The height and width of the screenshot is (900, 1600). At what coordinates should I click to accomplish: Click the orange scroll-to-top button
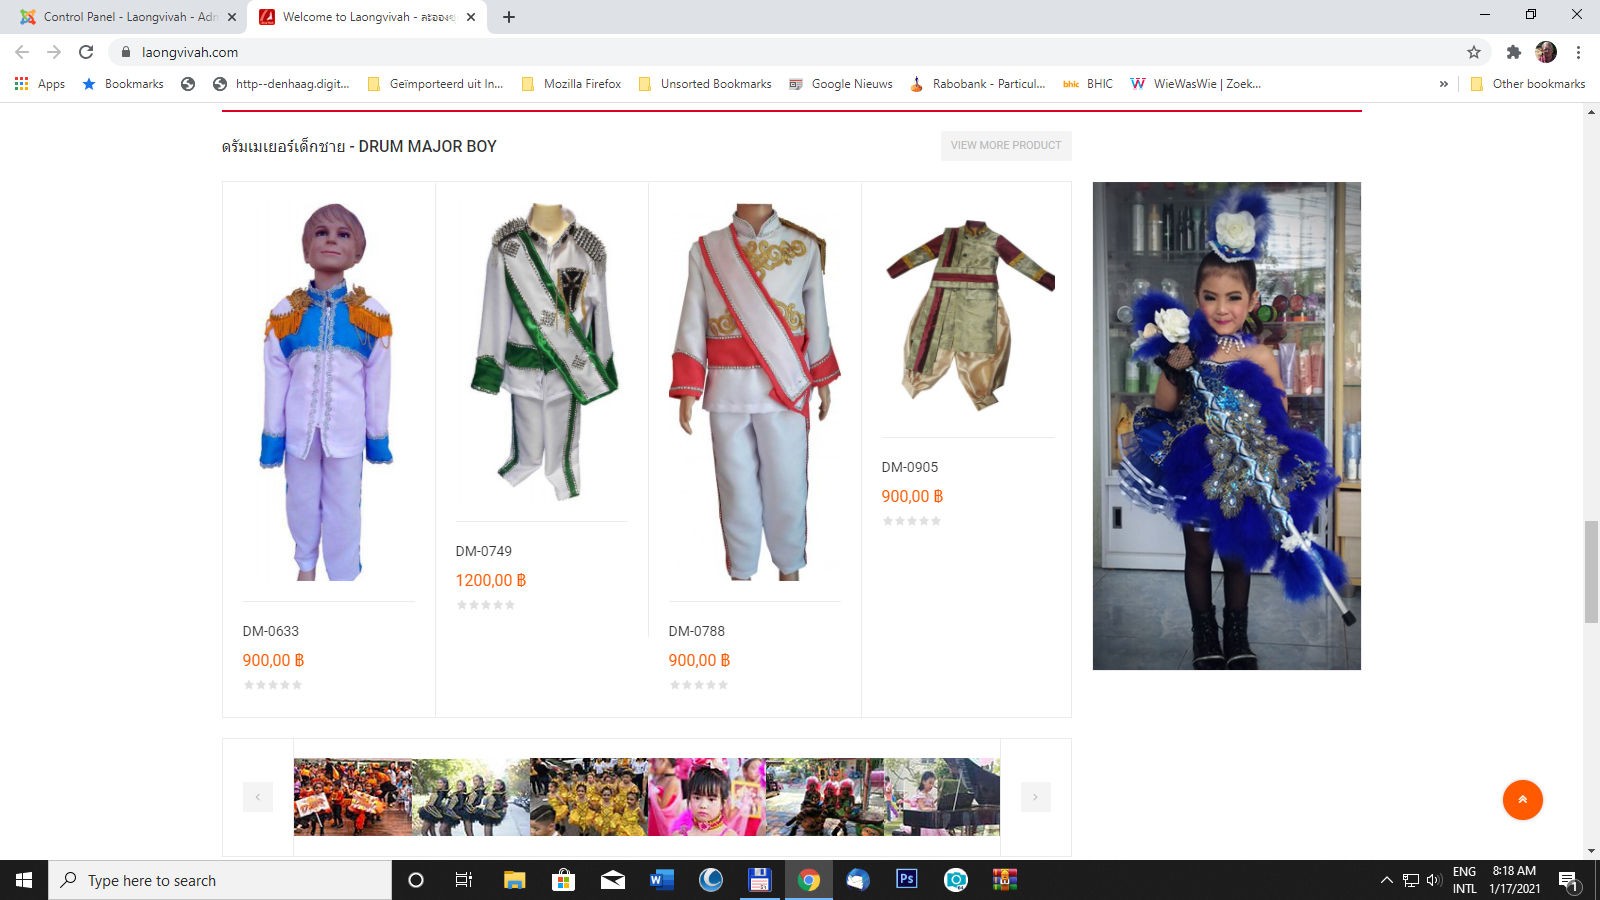click(x=1522, y=800)
